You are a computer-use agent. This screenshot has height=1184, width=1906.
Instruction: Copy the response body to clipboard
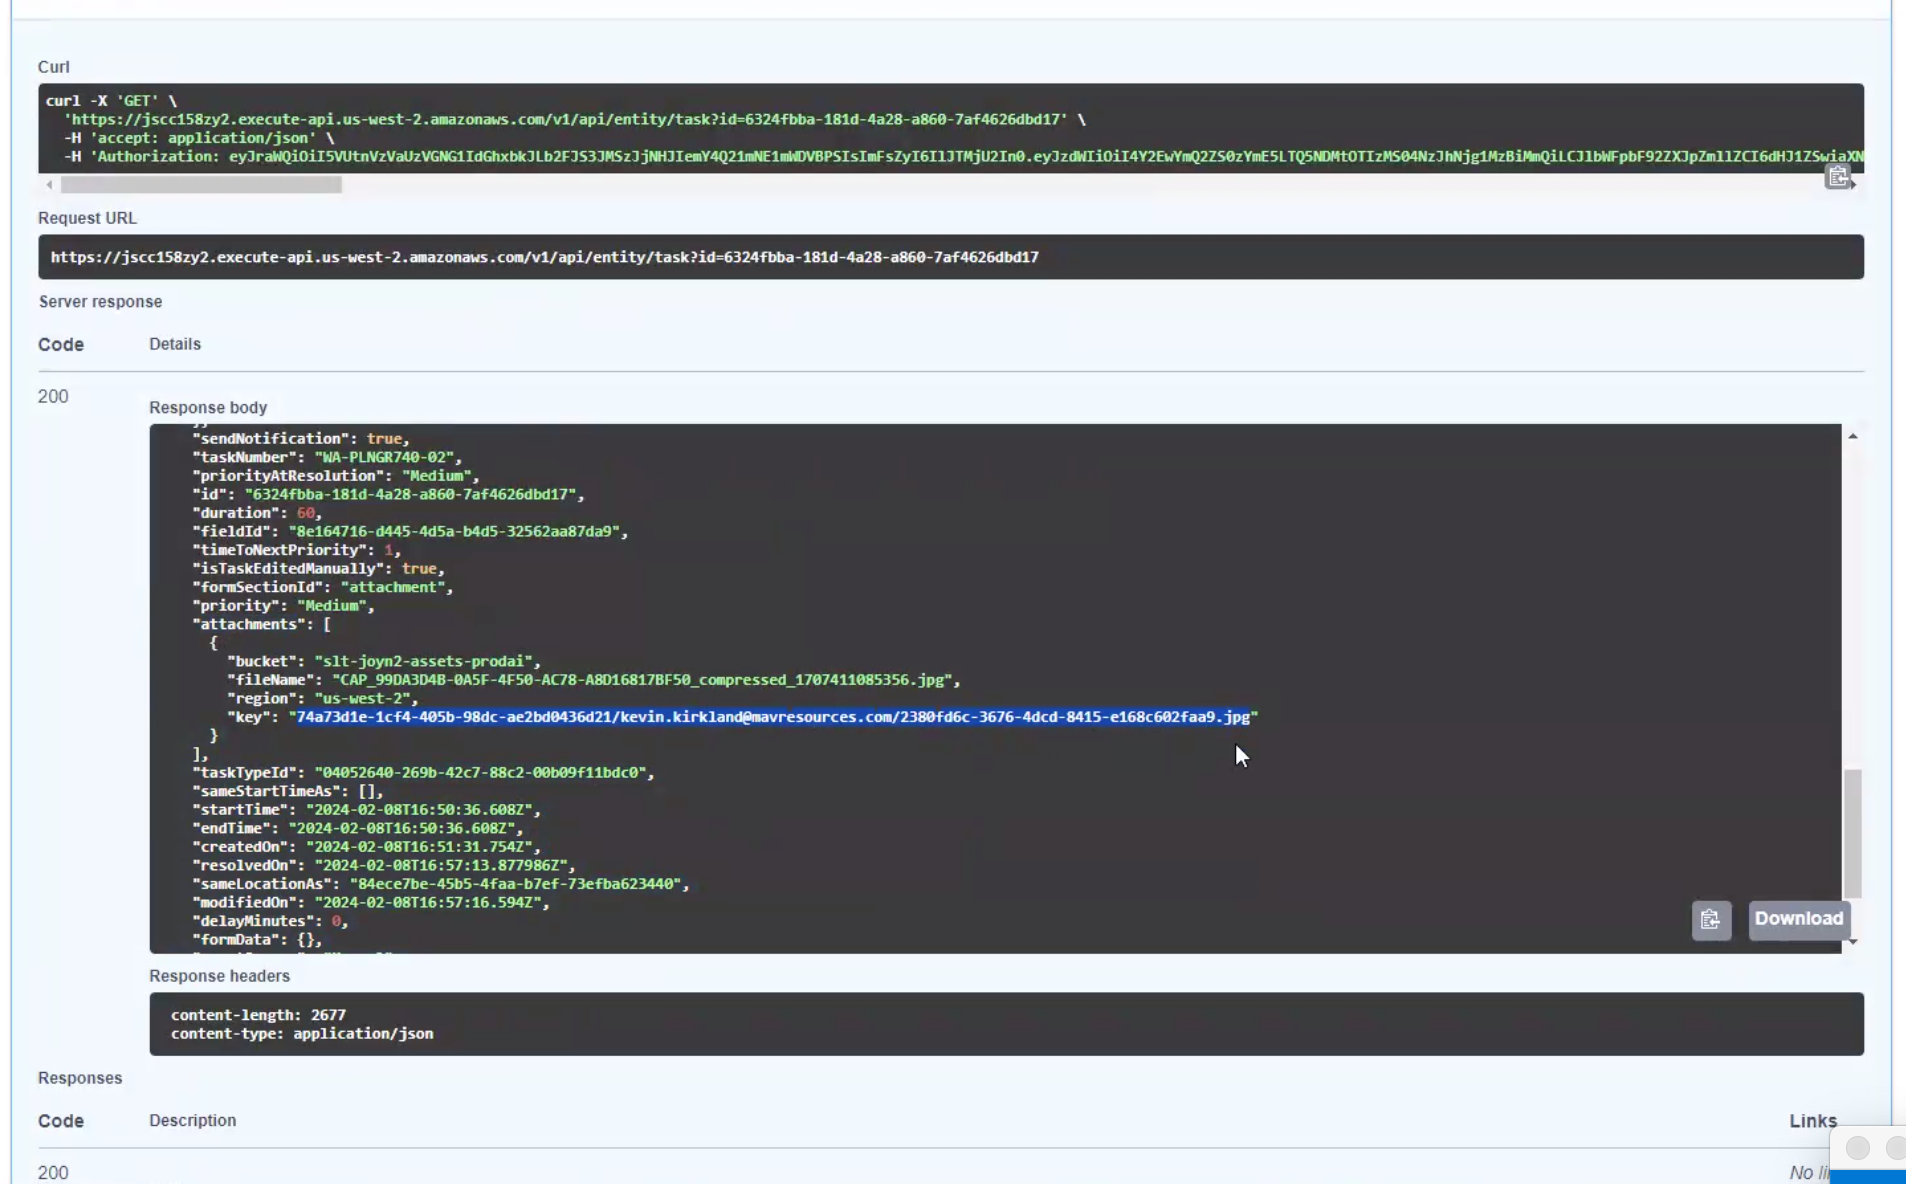tap(1710, 919)
